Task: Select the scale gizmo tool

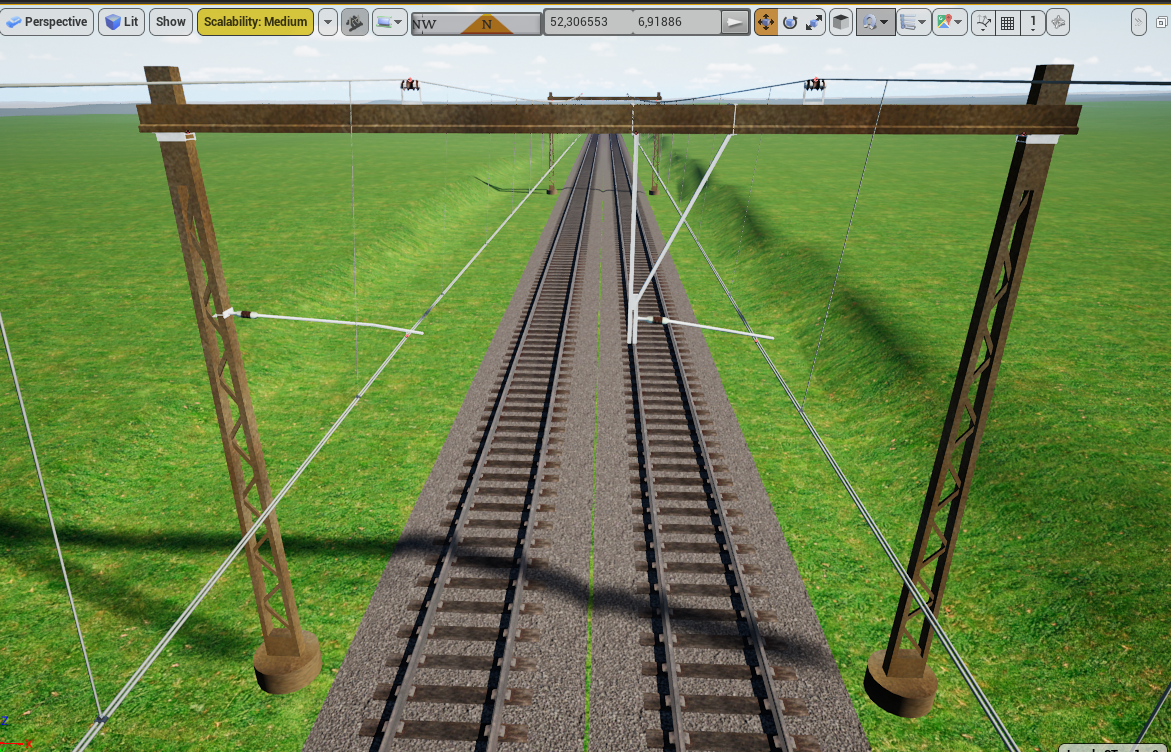Action: (x=814, y=22)
